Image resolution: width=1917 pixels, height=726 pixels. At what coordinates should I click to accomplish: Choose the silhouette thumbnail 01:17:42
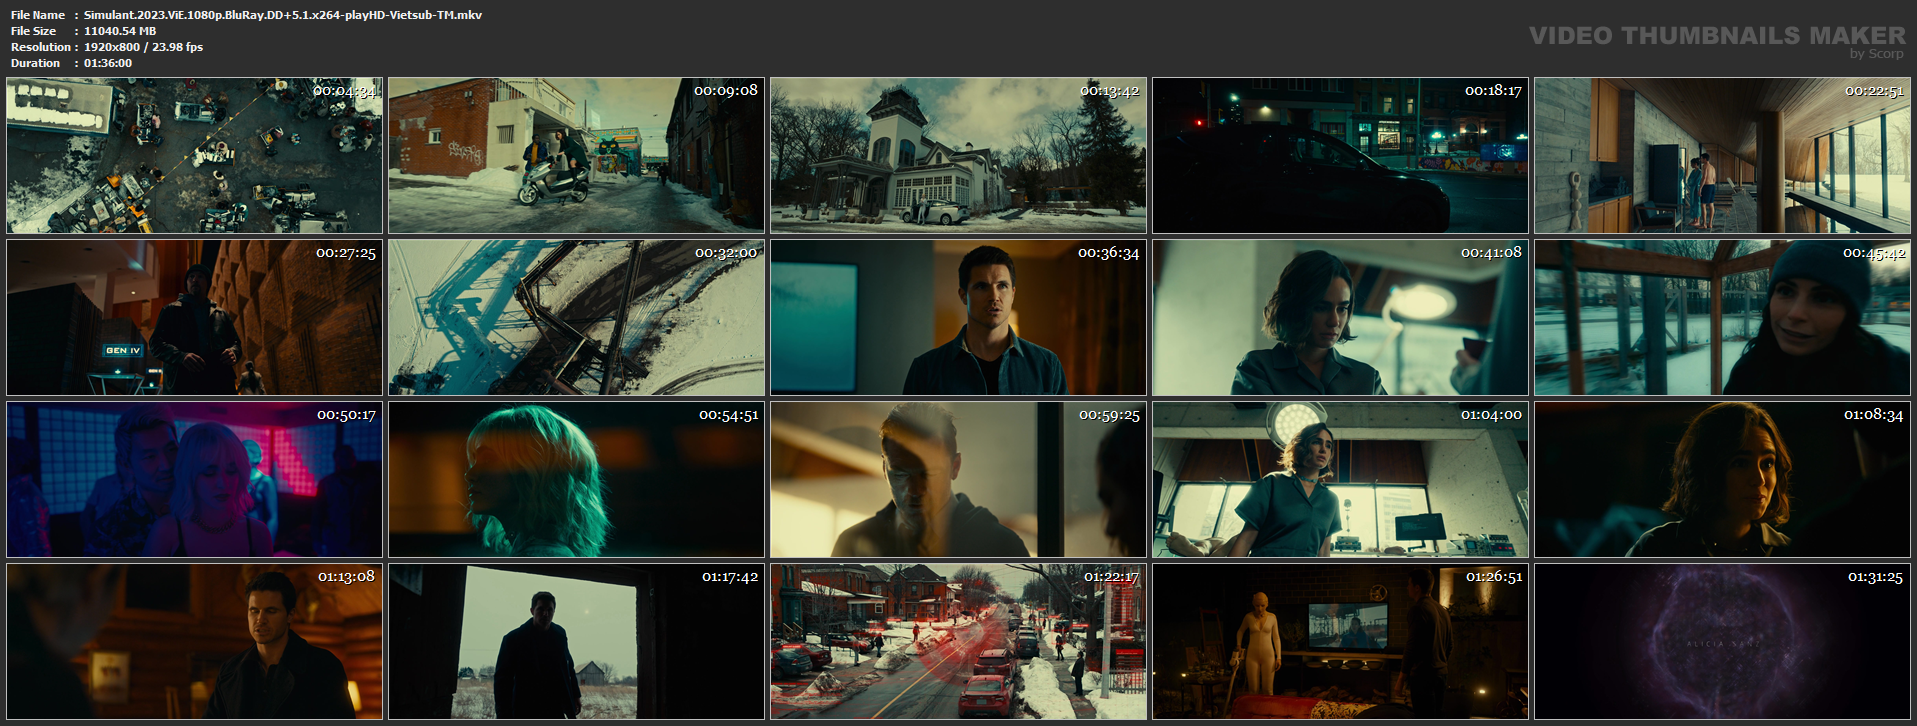[x=576, y=642]
